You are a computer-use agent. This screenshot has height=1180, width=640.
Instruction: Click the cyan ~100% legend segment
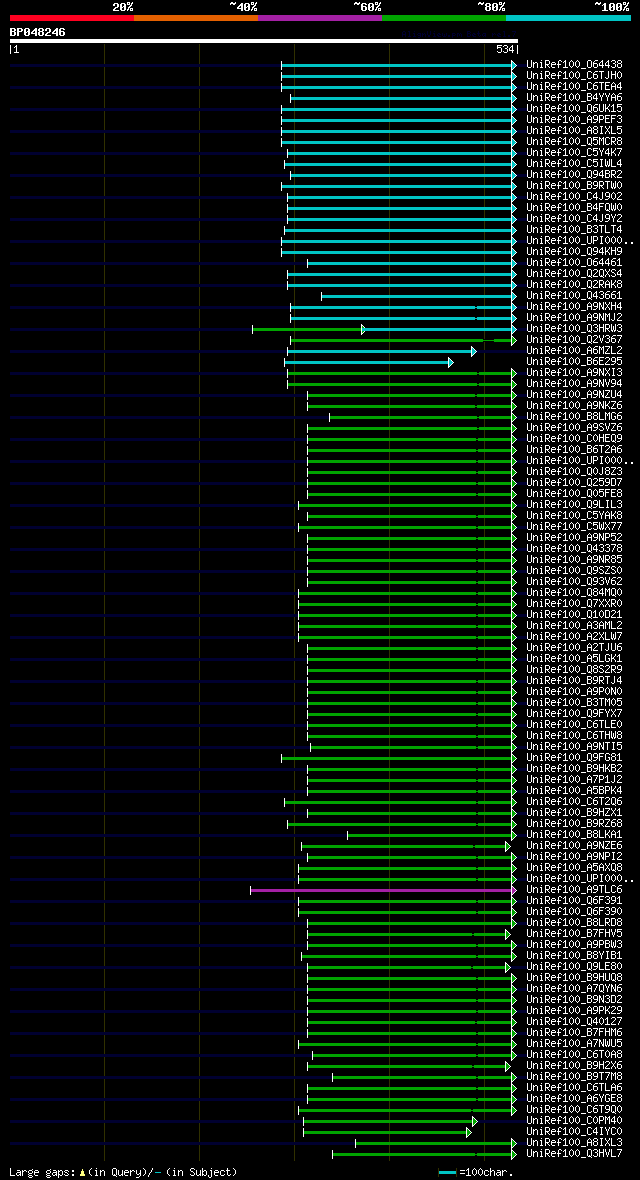click(x=568, y=17)
